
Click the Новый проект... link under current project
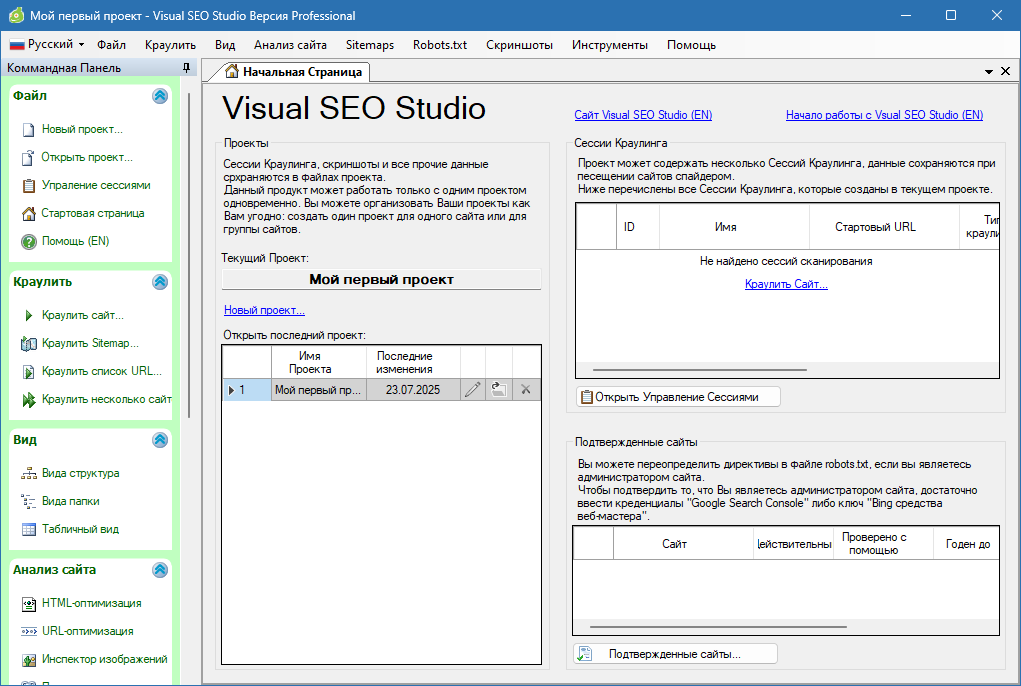coord(264,310)
